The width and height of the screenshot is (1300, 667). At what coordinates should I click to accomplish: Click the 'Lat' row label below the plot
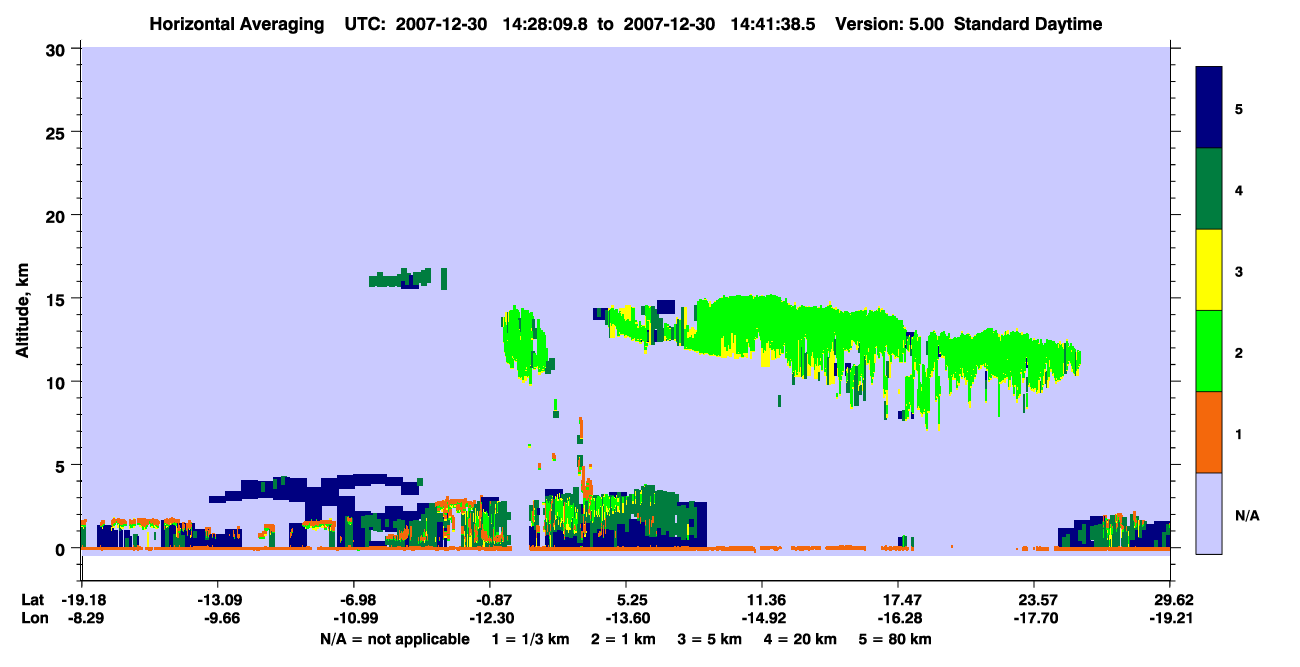point(32,600)
